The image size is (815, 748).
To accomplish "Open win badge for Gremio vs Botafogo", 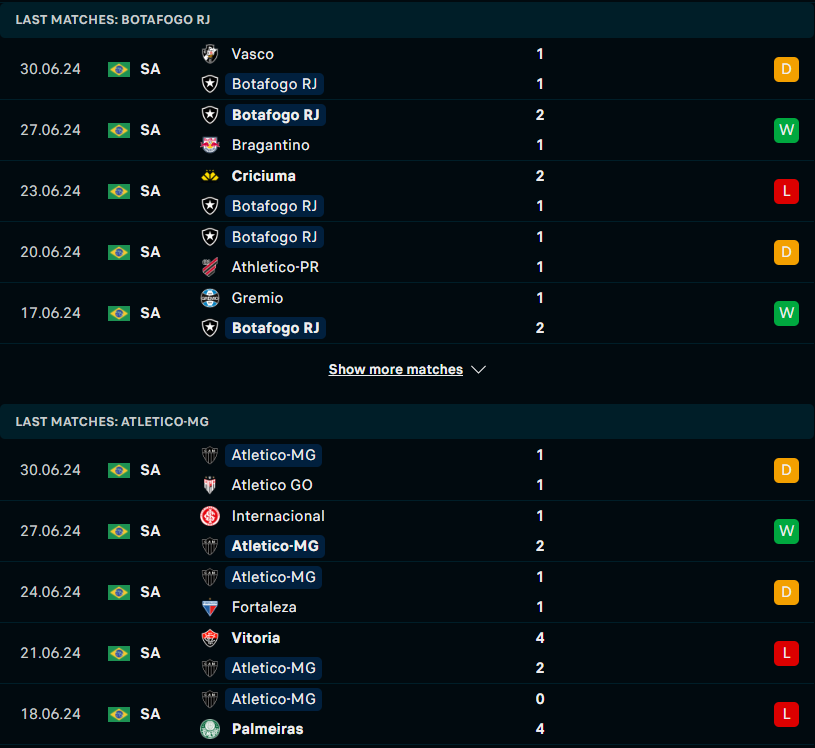I will (786, 313).
